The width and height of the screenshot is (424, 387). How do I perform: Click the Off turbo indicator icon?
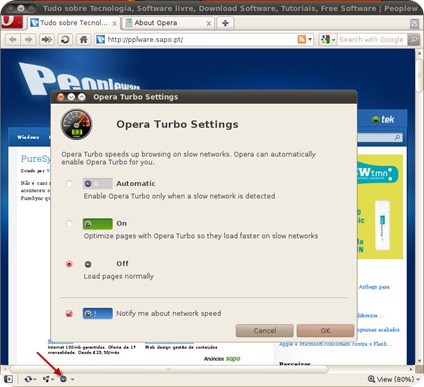pyautogui.click(x=88, y=264)
